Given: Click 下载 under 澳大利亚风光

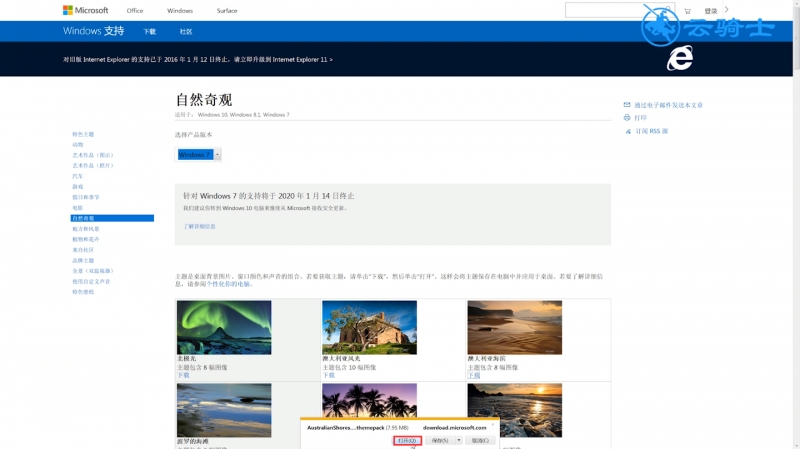Looking at the screenshot, I should [x=329, y=375].
